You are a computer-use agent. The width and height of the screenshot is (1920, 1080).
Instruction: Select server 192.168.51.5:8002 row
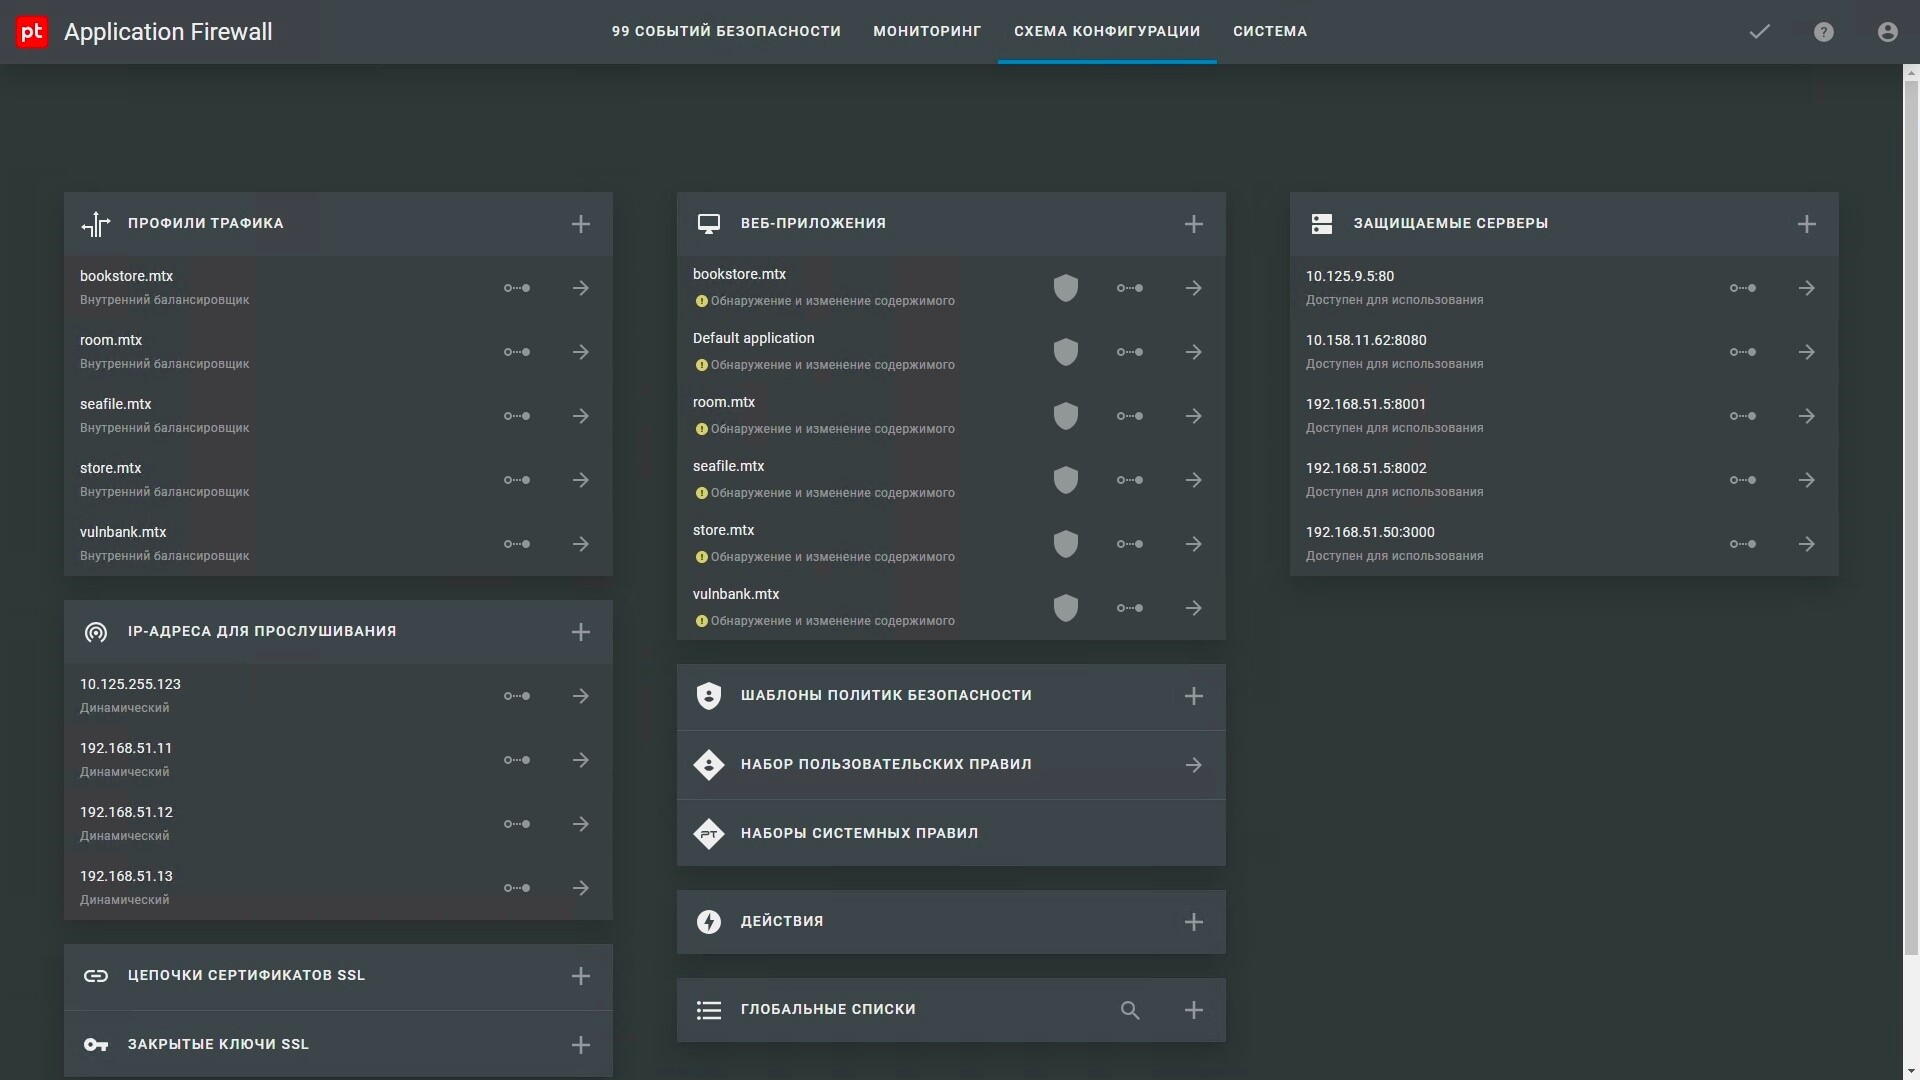pyautogui.click(x=1564, y=480)
